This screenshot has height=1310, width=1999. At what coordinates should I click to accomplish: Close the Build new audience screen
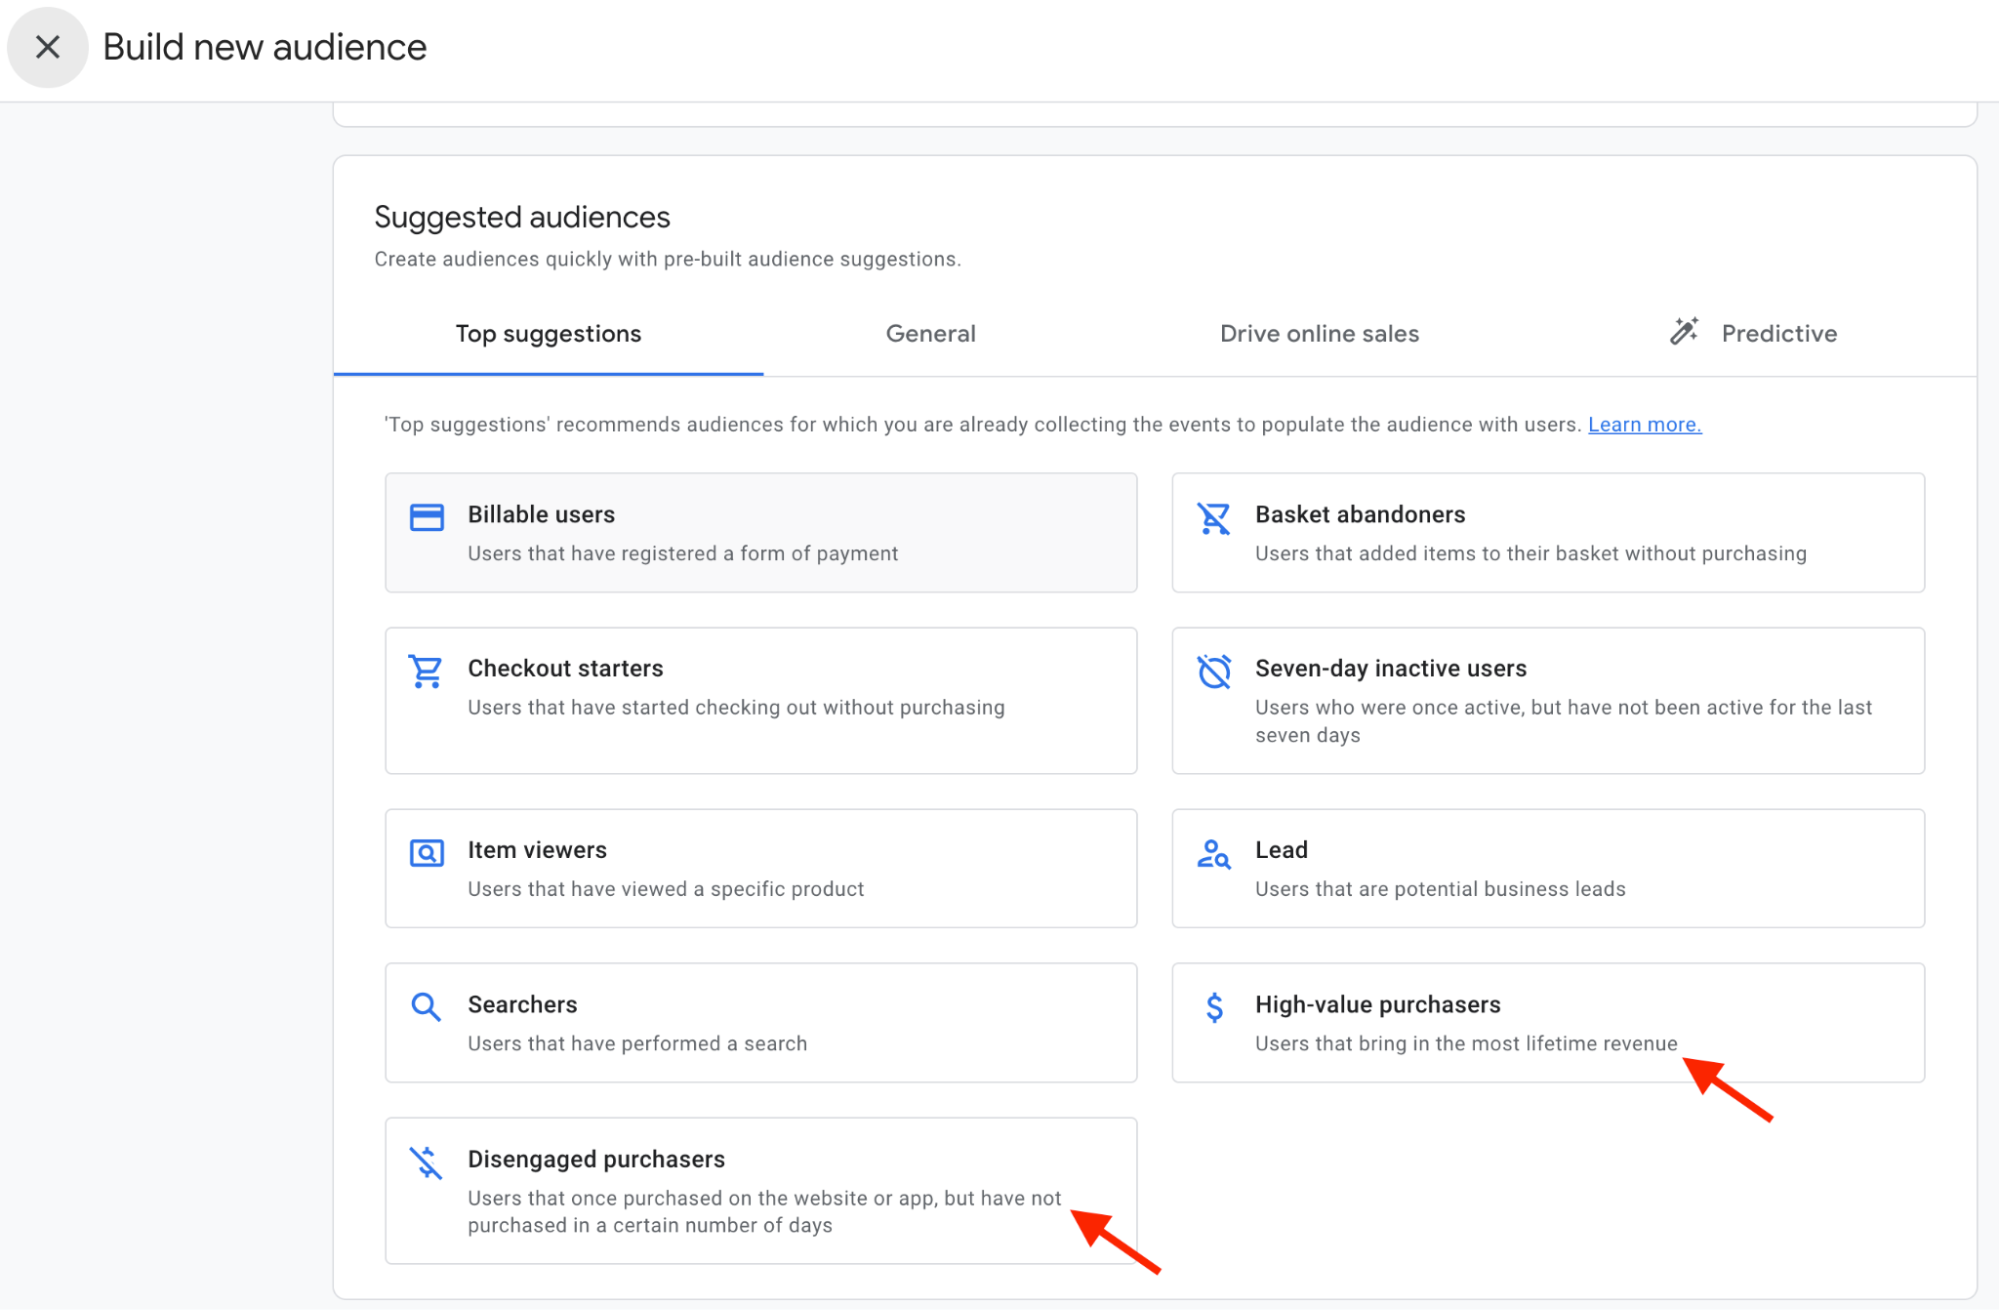(x=46, y=46)
